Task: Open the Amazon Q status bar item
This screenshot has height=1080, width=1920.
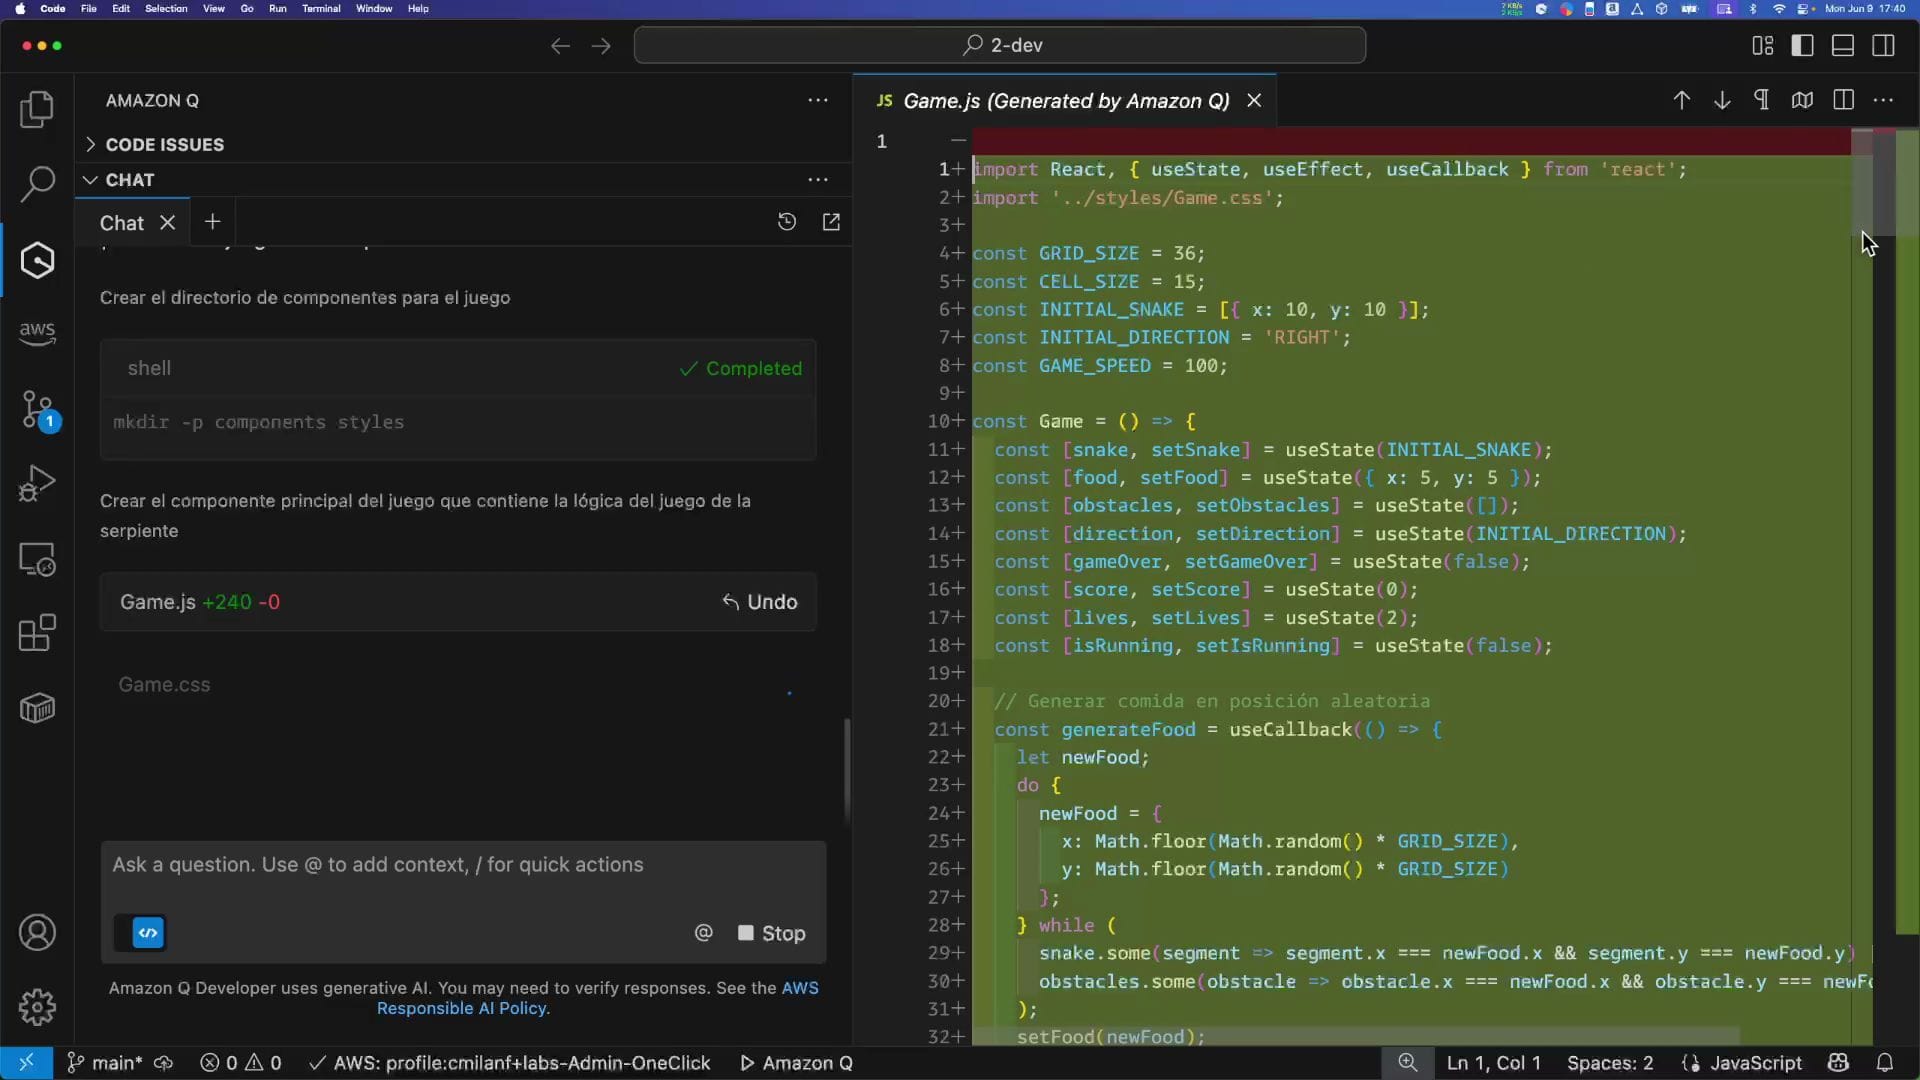Action: [796, 1063]
